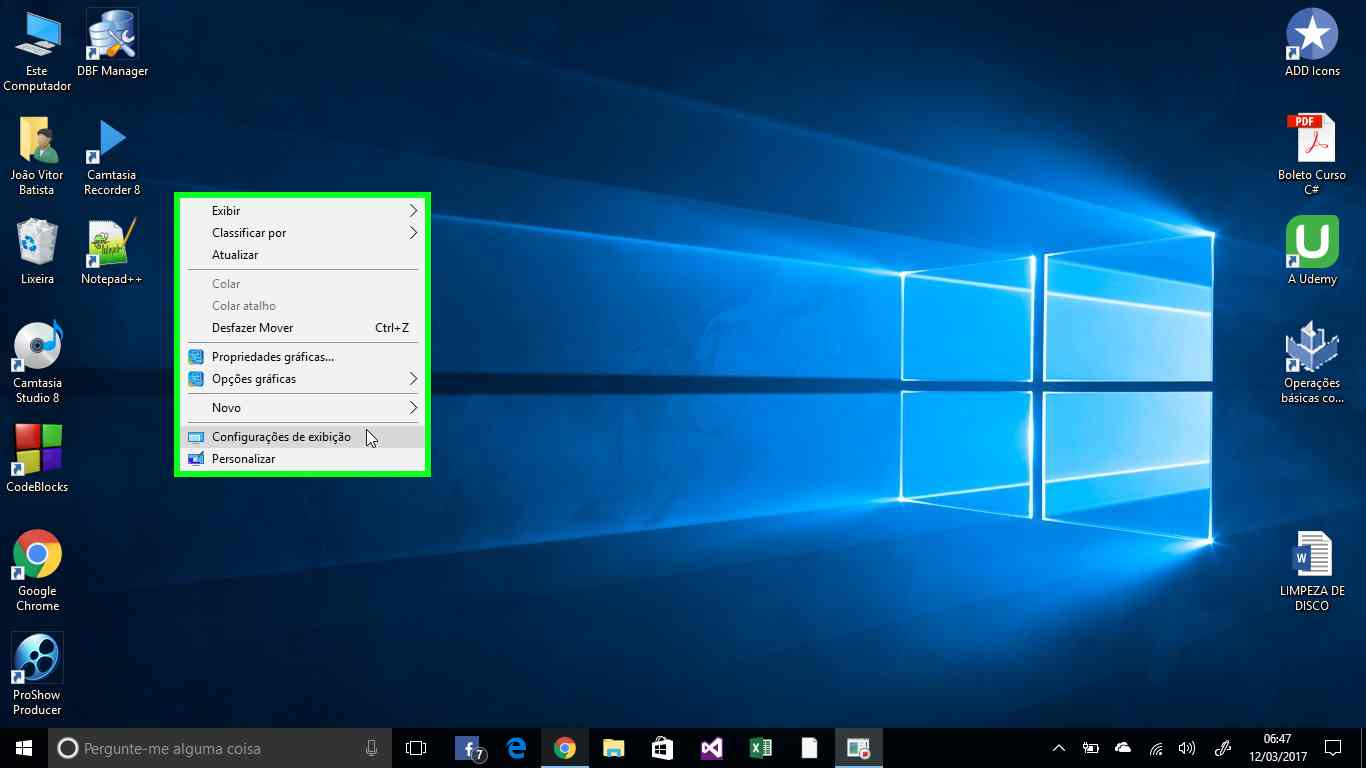Launch the A Udemy shortcut

click(1311, 244)
